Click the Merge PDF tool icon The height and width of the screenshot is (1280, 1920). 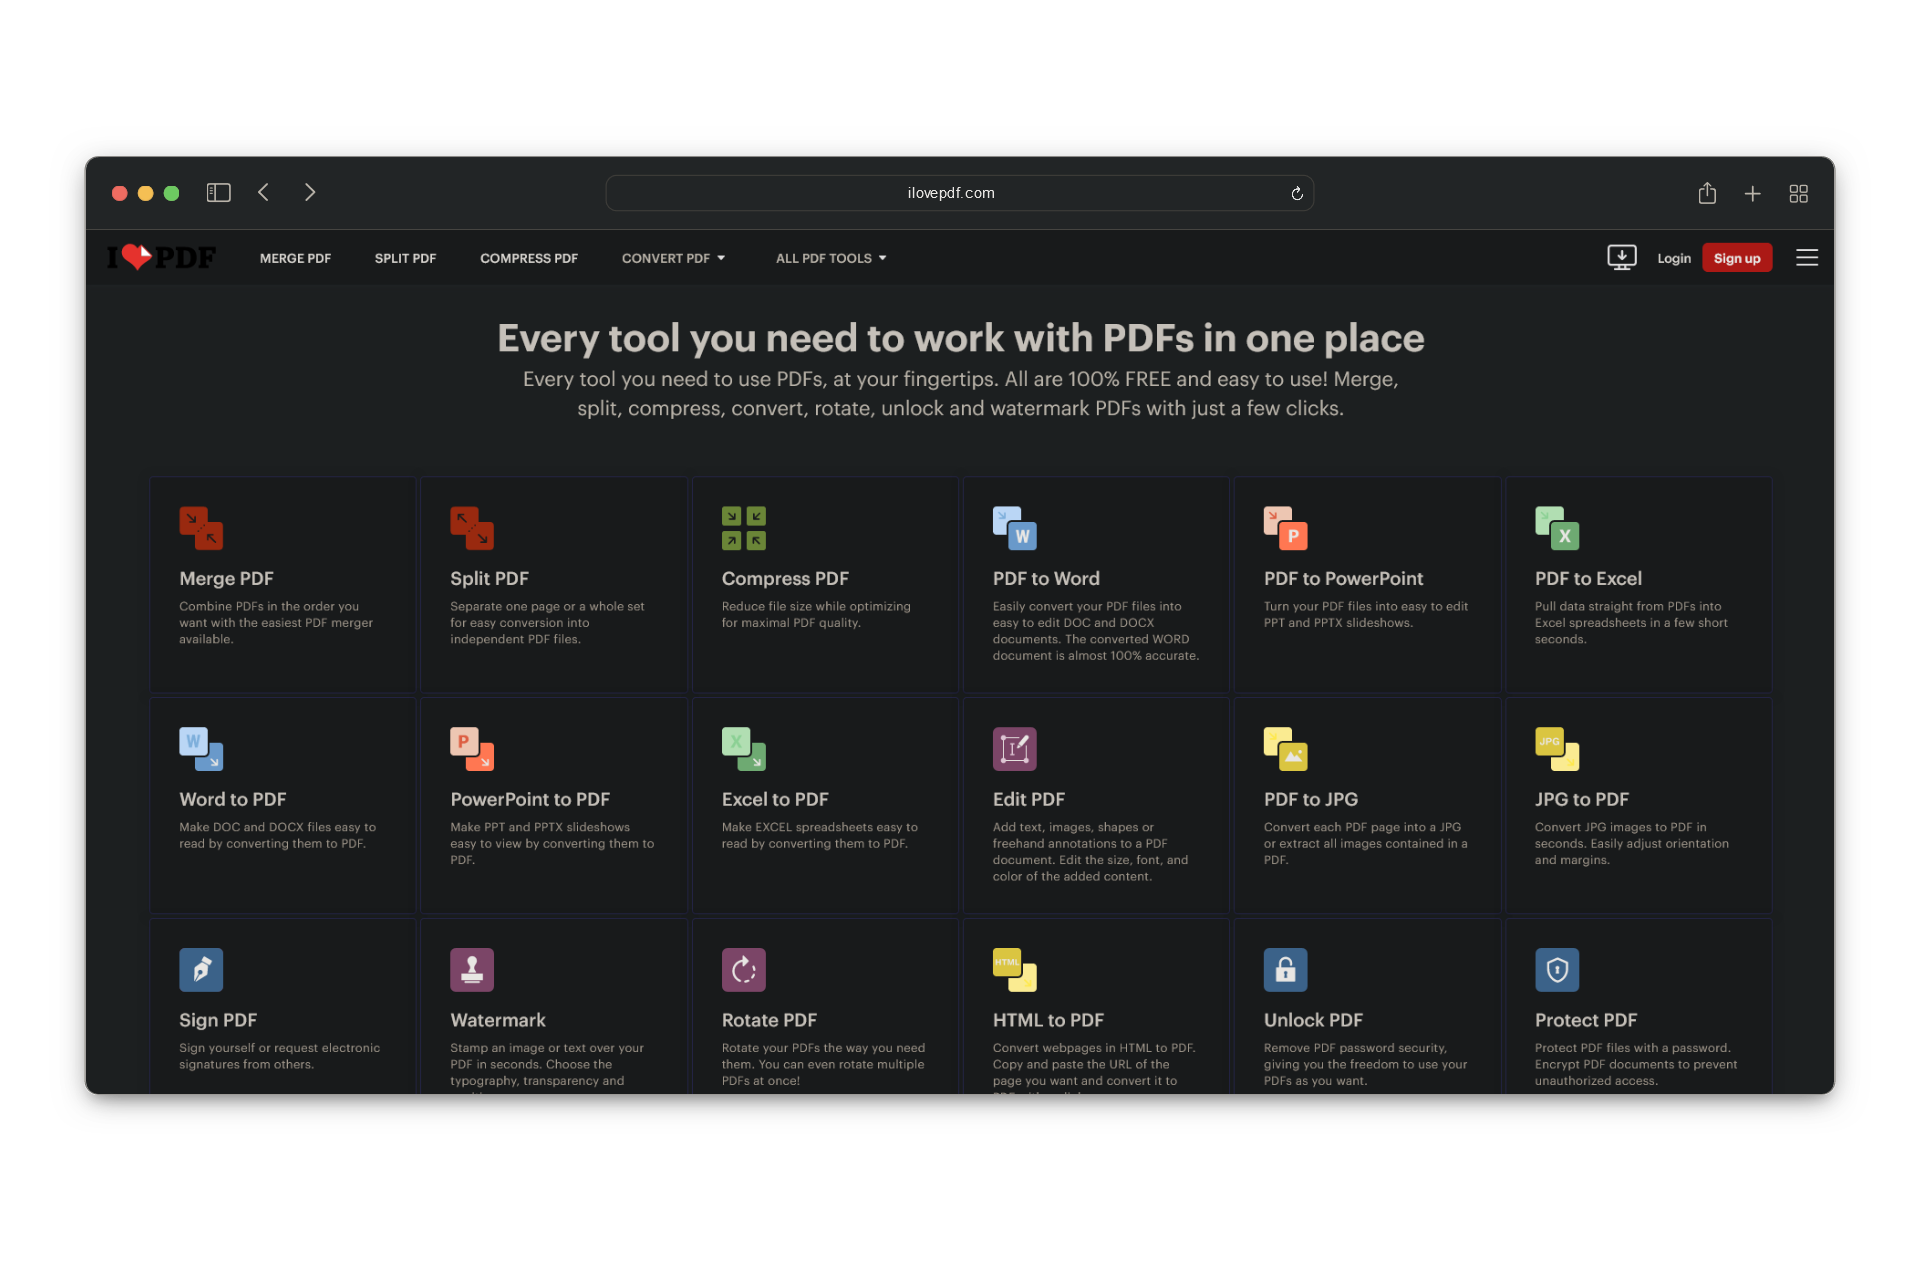click(x=201, y=528)
